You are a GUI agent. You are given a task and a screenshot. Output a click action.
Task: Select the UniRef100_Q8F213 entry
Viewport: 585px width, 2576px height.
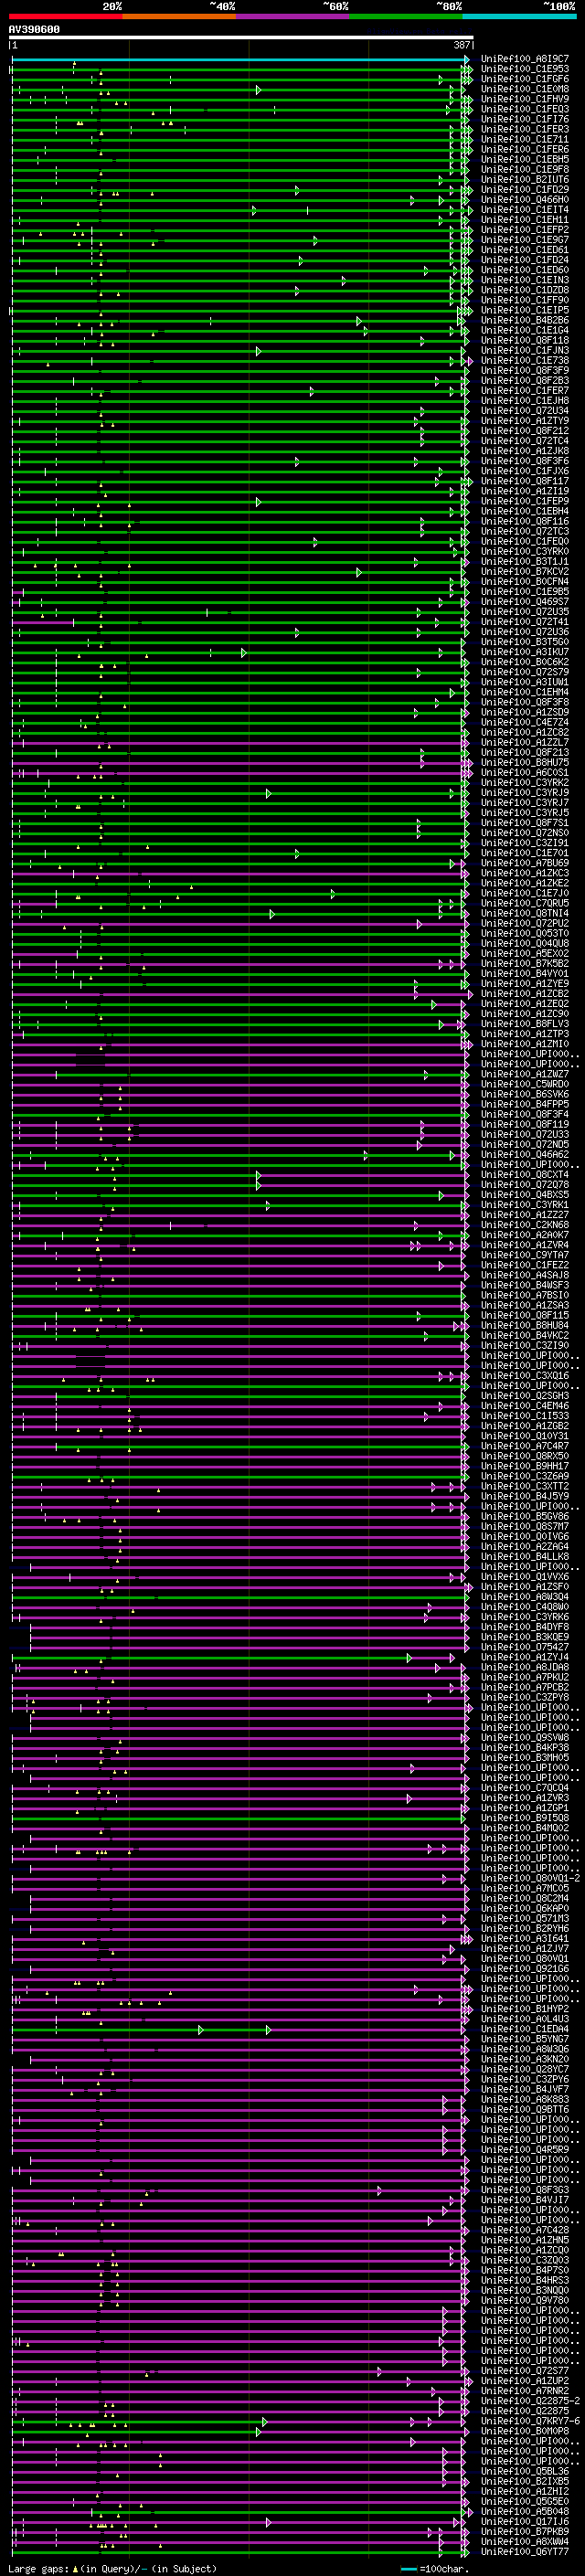(525, 752)
